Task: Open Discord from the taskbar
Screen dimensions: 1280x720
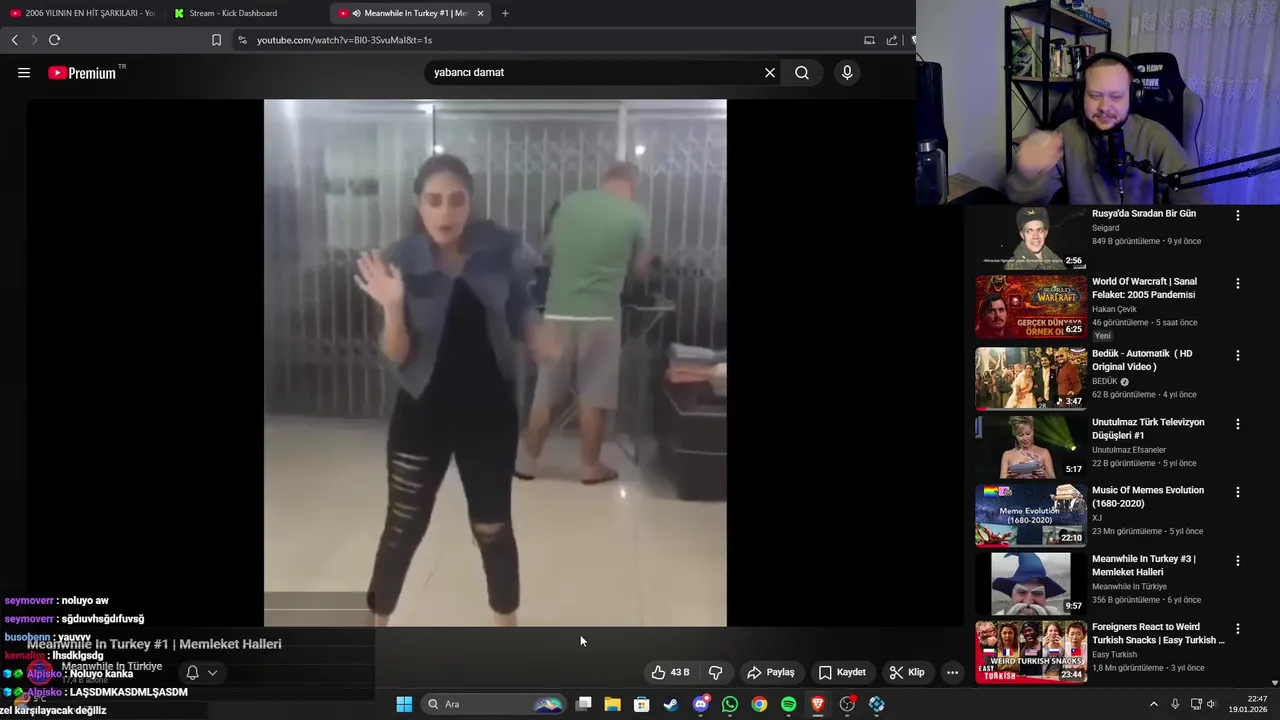Action: click(x=701, y=704)
